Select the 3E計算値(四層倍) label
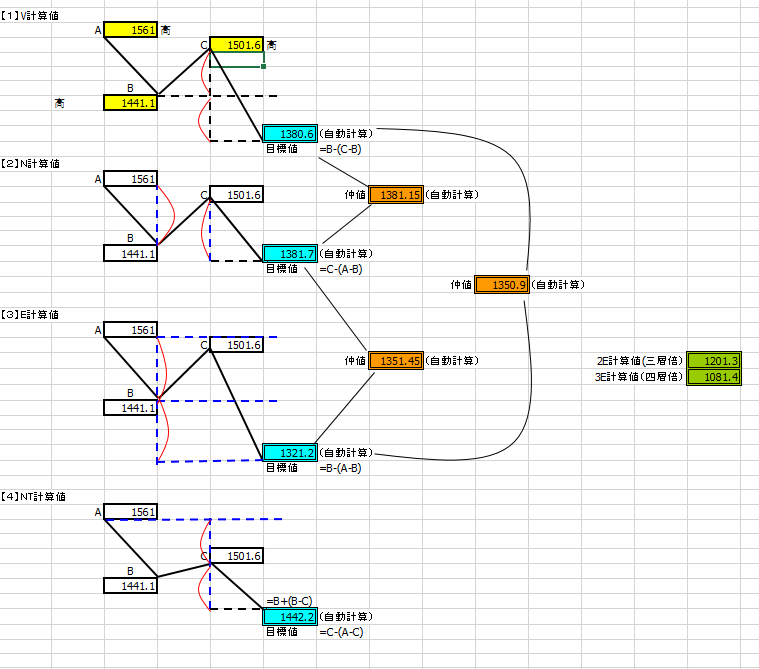This screenshot has width=759, height=669. [x=638, y=377]
